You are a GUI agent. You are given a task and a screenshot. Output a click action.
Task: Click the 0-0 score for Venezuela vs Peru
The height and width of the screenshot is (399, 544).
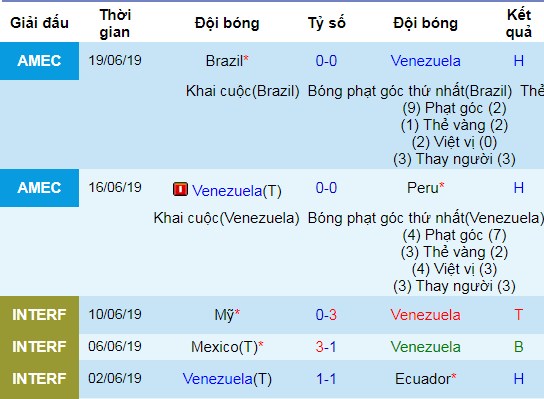point(326,188)
